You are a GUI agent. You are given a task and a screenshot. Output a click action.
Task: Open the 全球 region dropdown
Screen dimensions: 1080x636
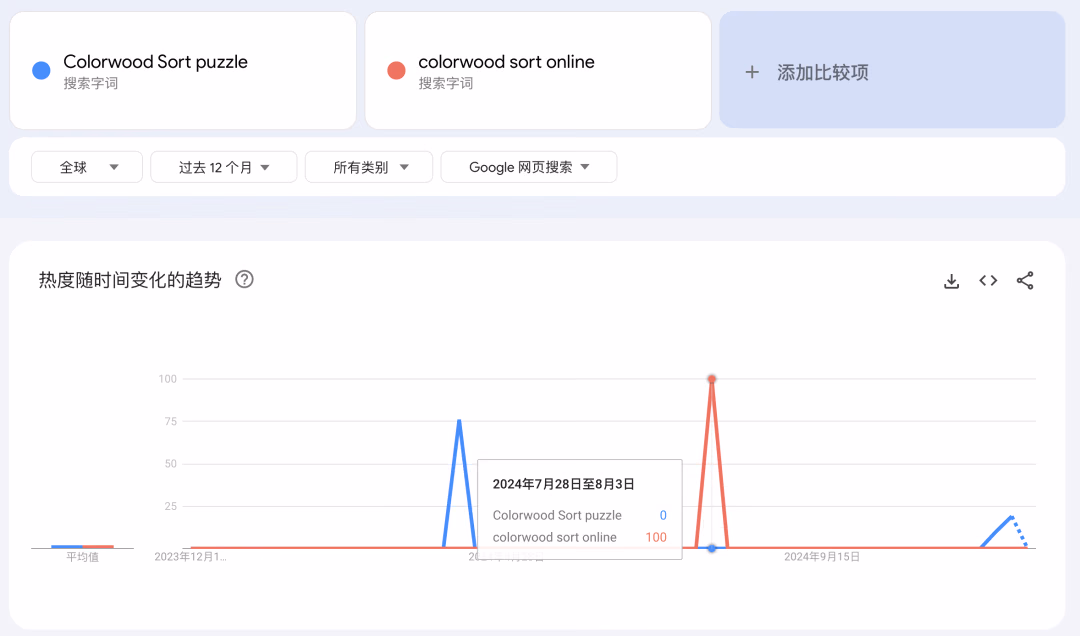click(x=87, y=167)
